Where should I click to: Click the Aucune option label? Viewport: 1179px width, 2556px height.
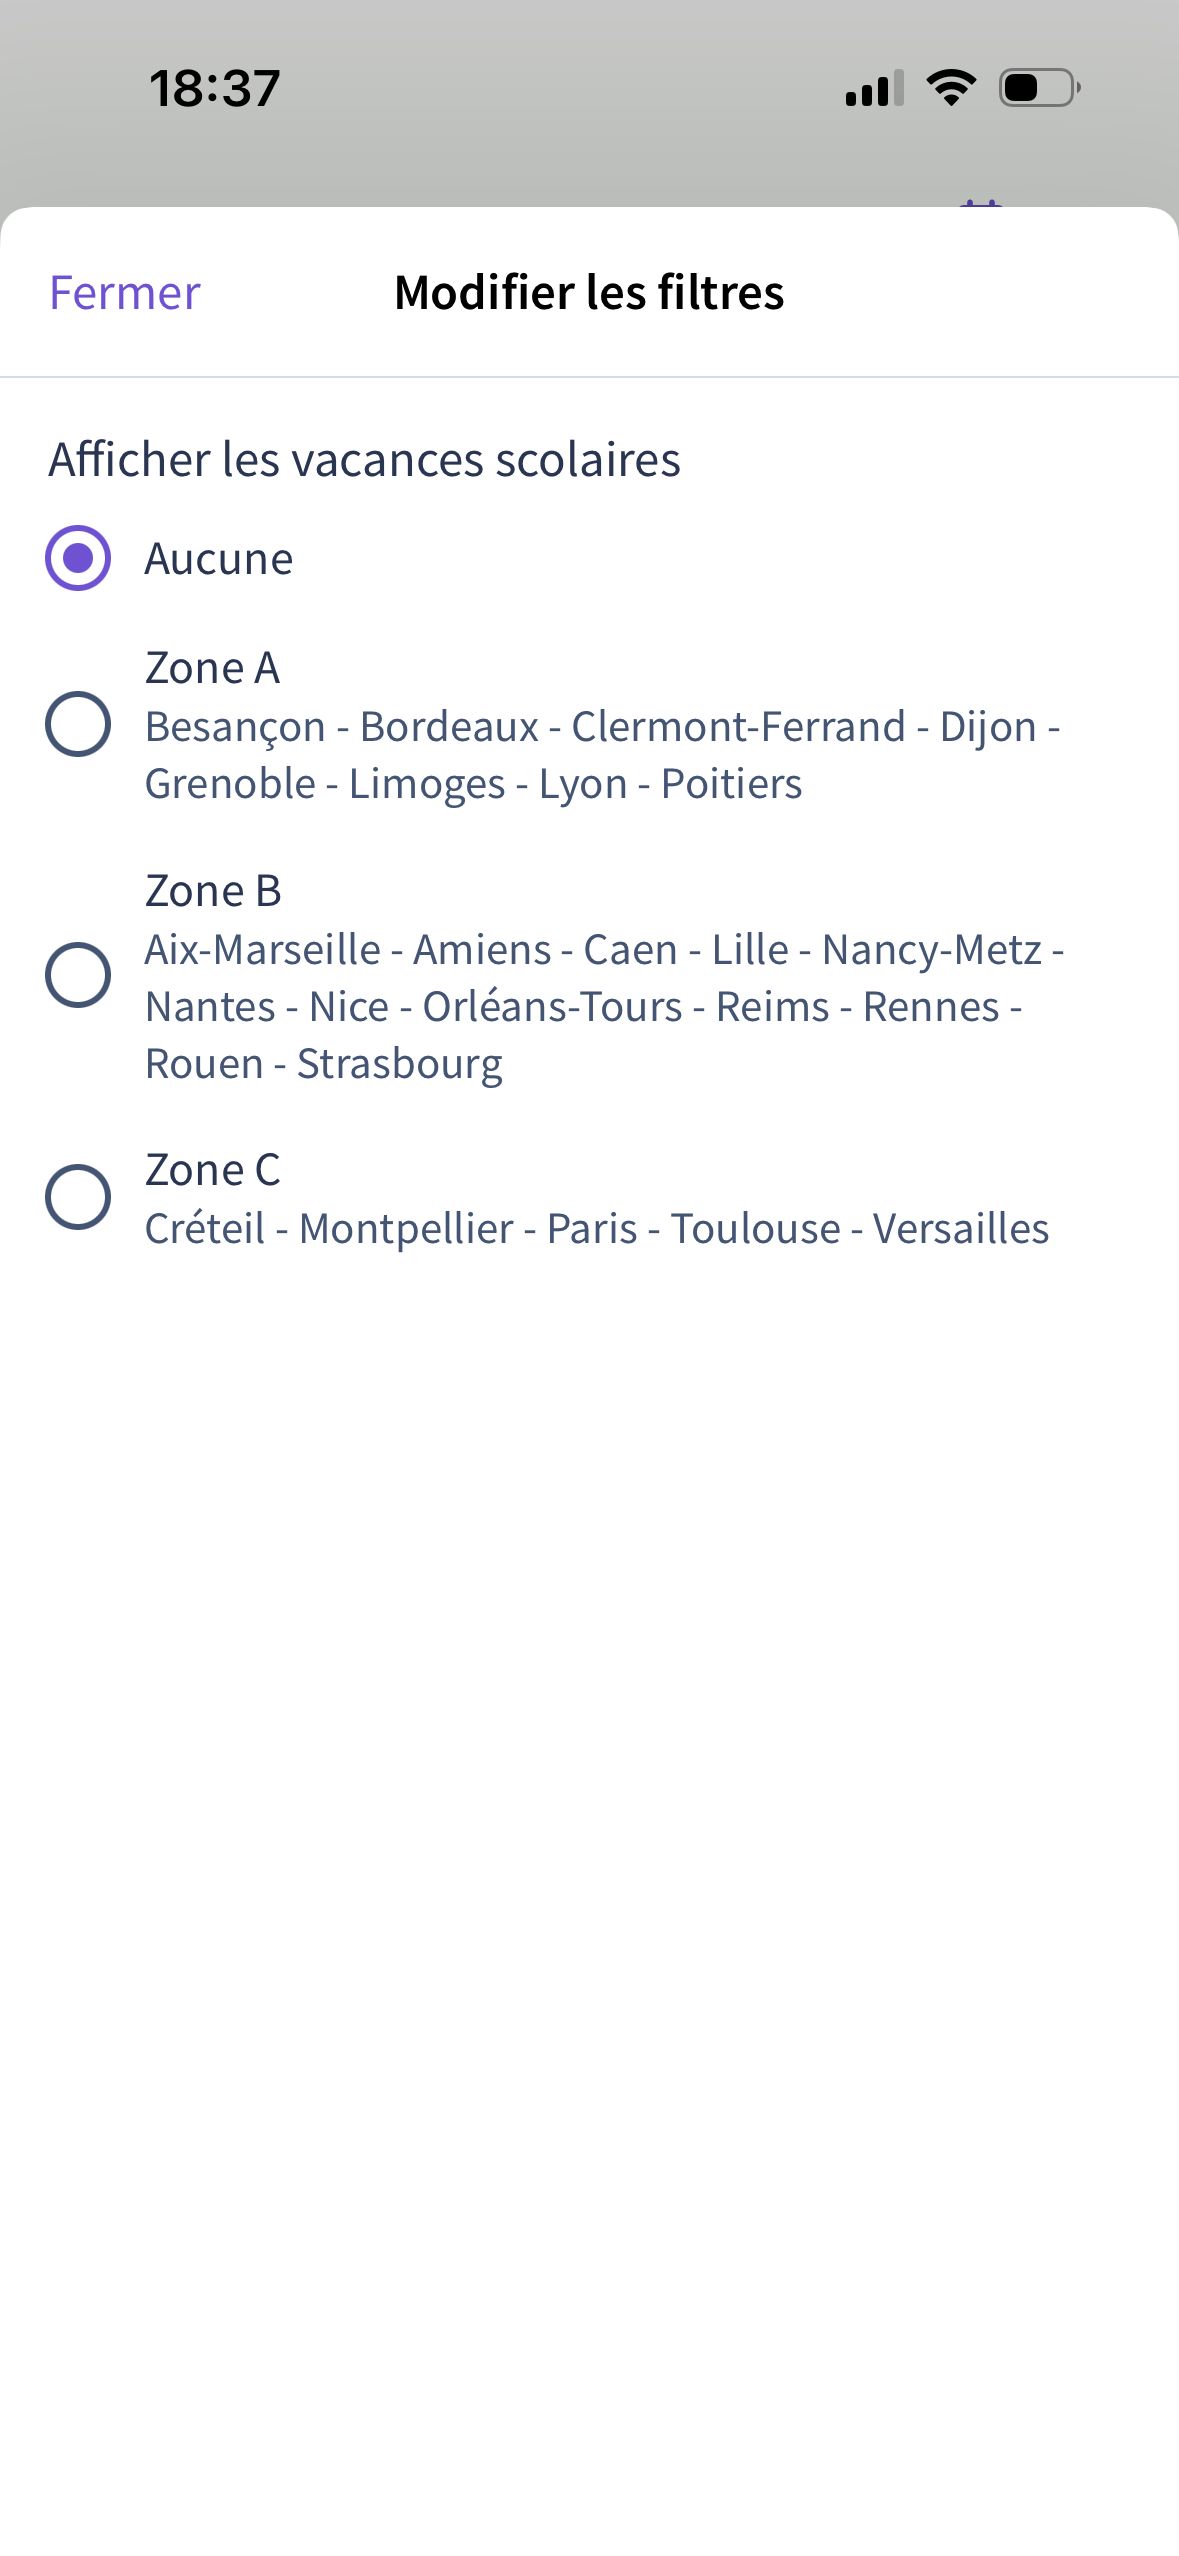pos(219,558)
